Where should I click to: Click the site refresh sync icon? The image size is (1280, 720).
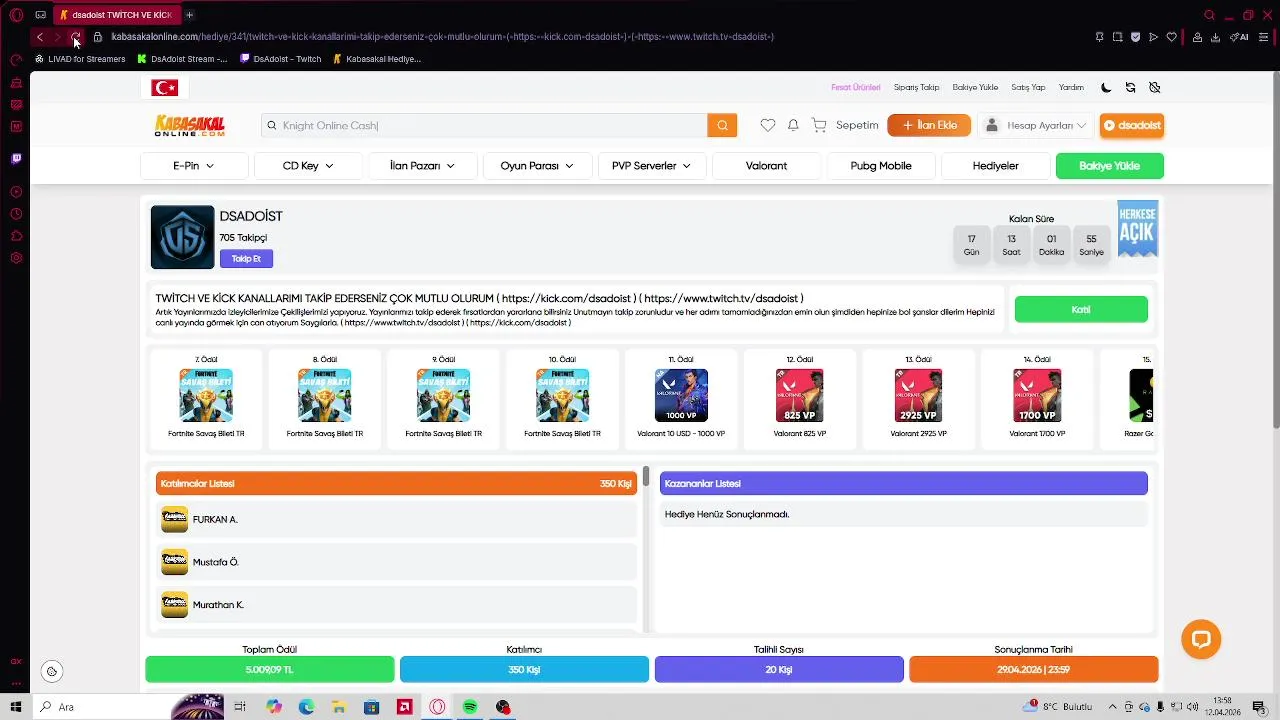click(x=1130, y=88)
